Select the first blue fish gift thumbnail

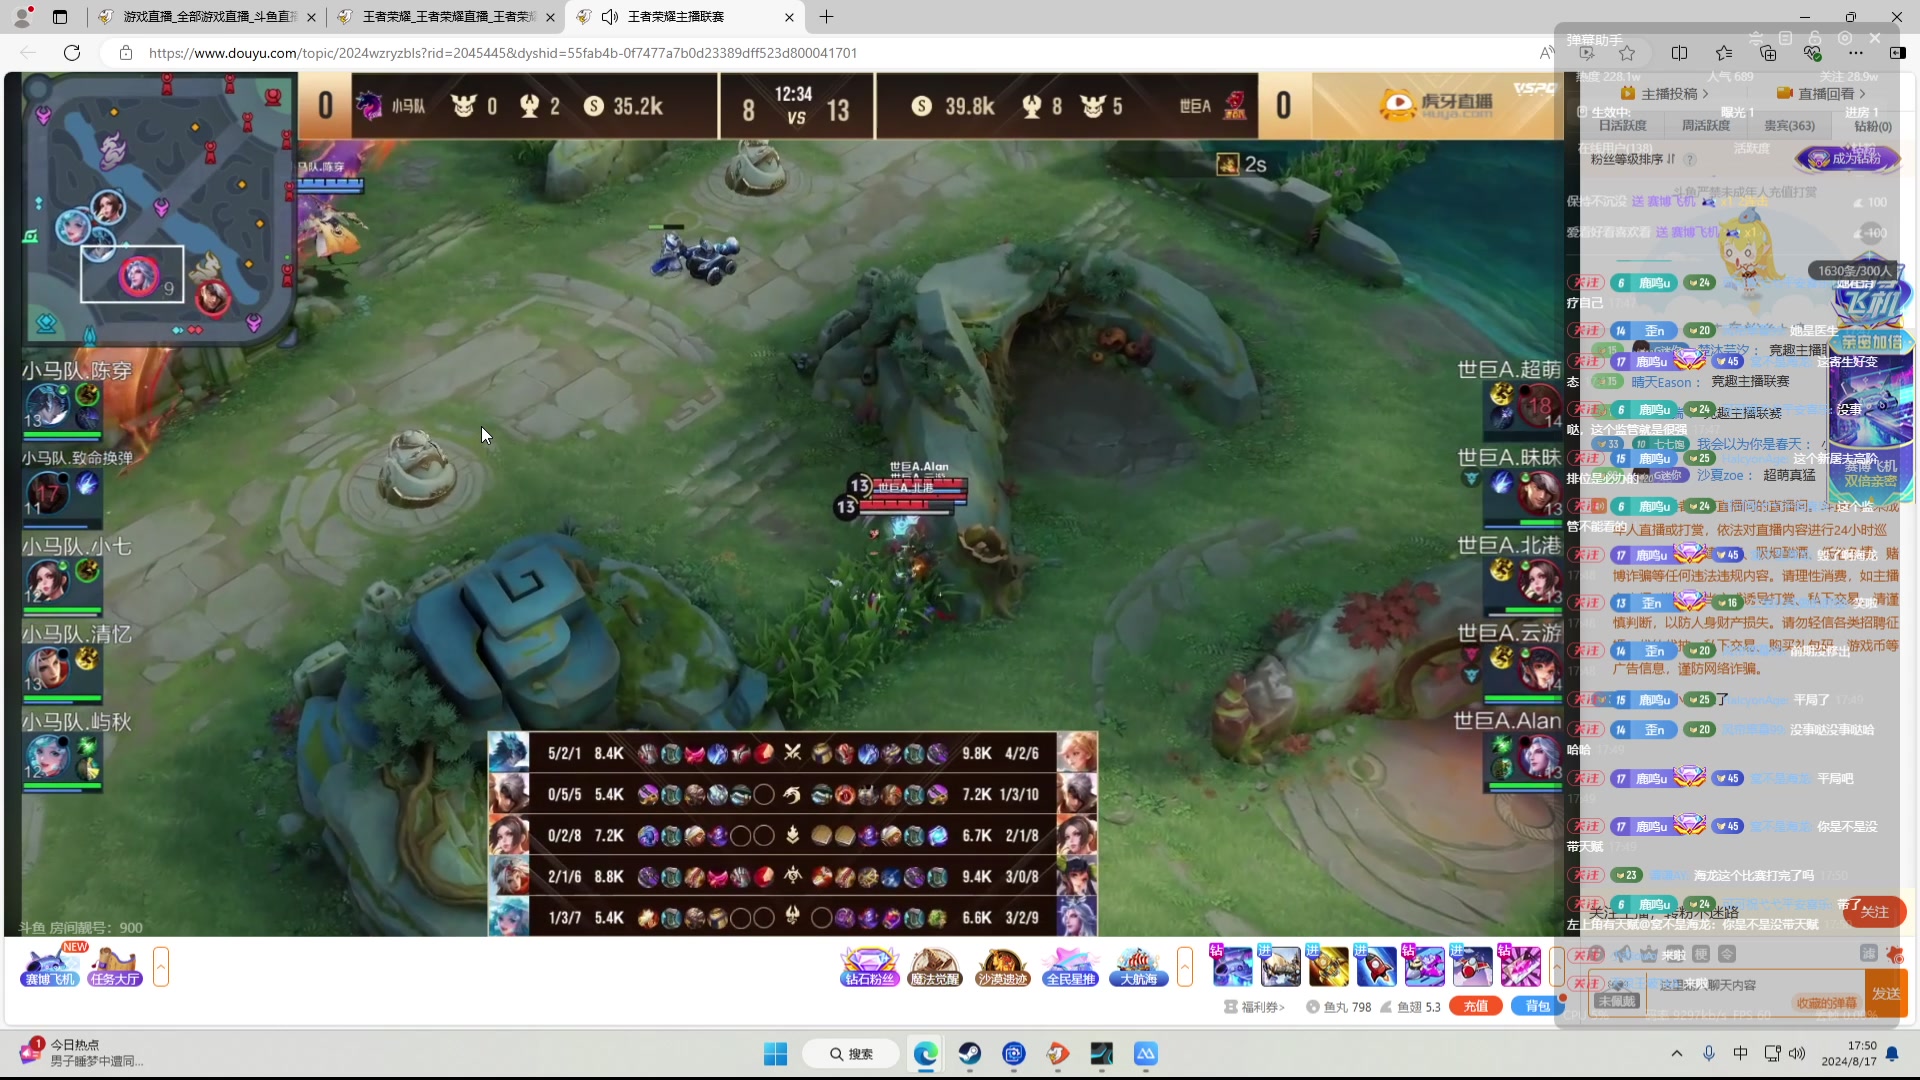click(x=1232, y=966)
